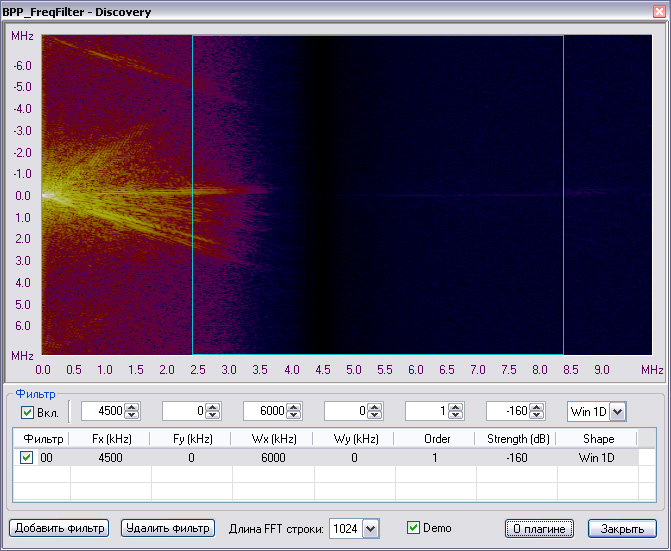The image size is (671, 551).
Task: Select the Win 1D cell in filter row
Action: click(x=597, y=458)
